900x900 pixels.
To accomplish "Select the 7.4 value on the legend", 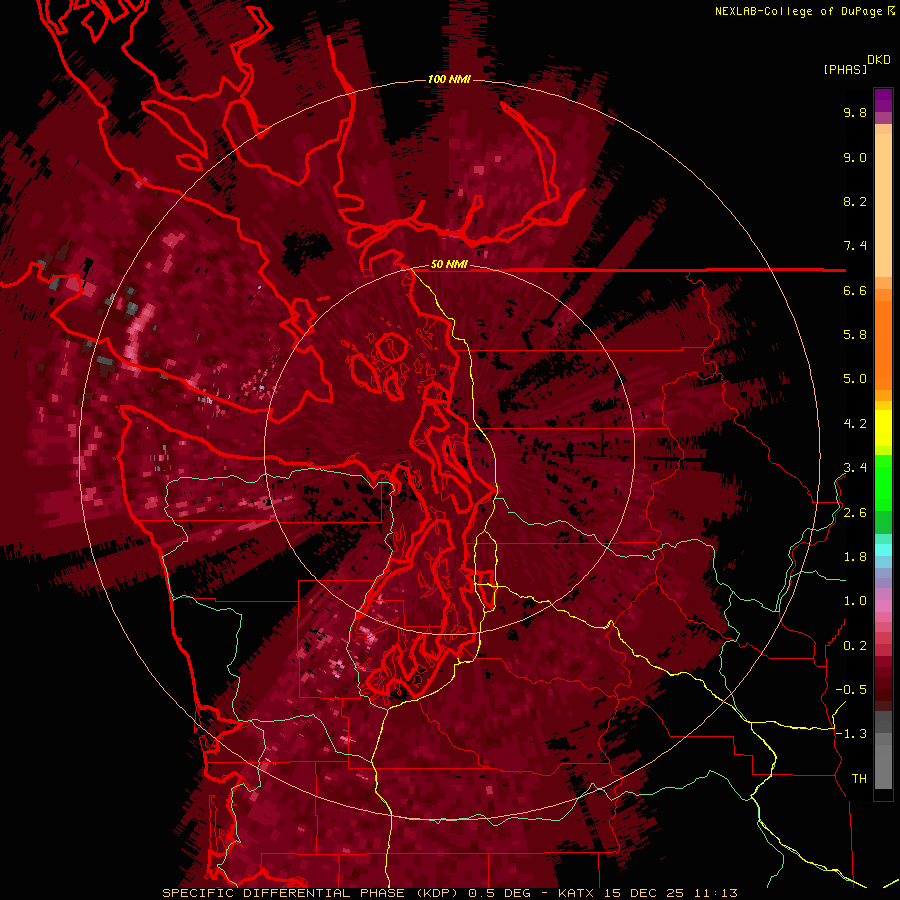I will pyautogui.click(x=855, y=246).
